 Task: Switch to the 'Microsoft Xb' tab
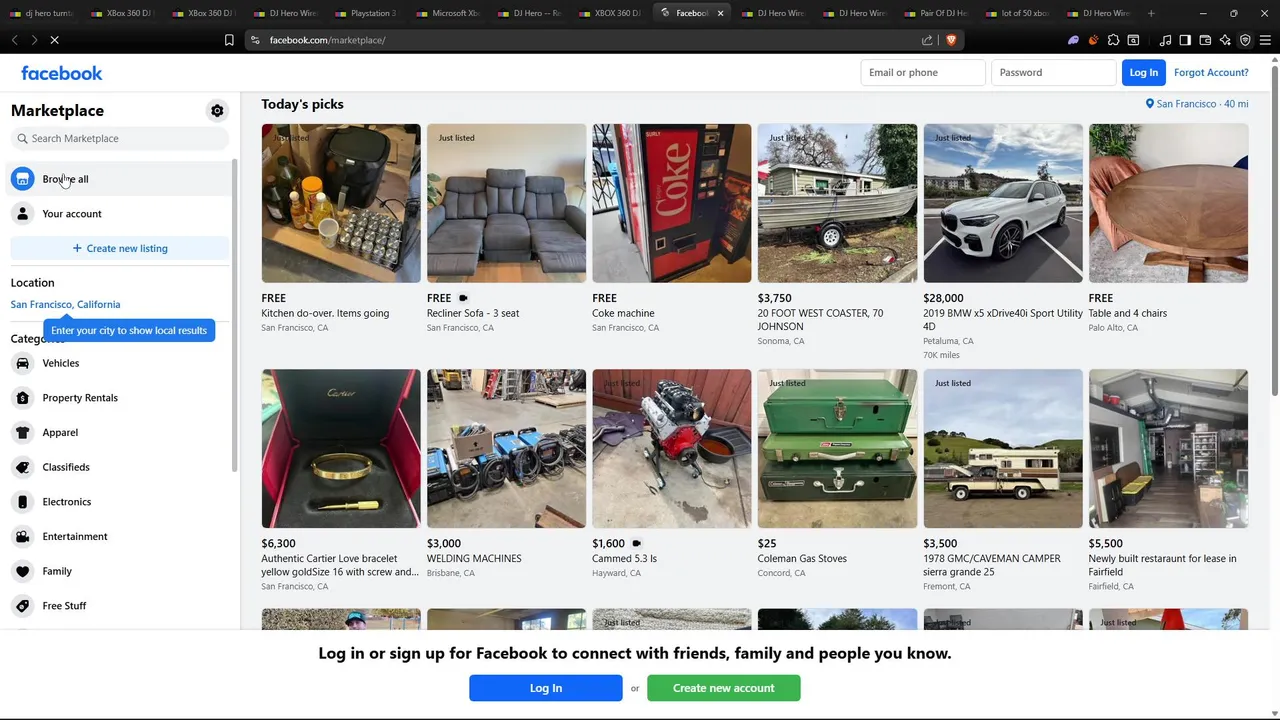(x=447, y=13)
